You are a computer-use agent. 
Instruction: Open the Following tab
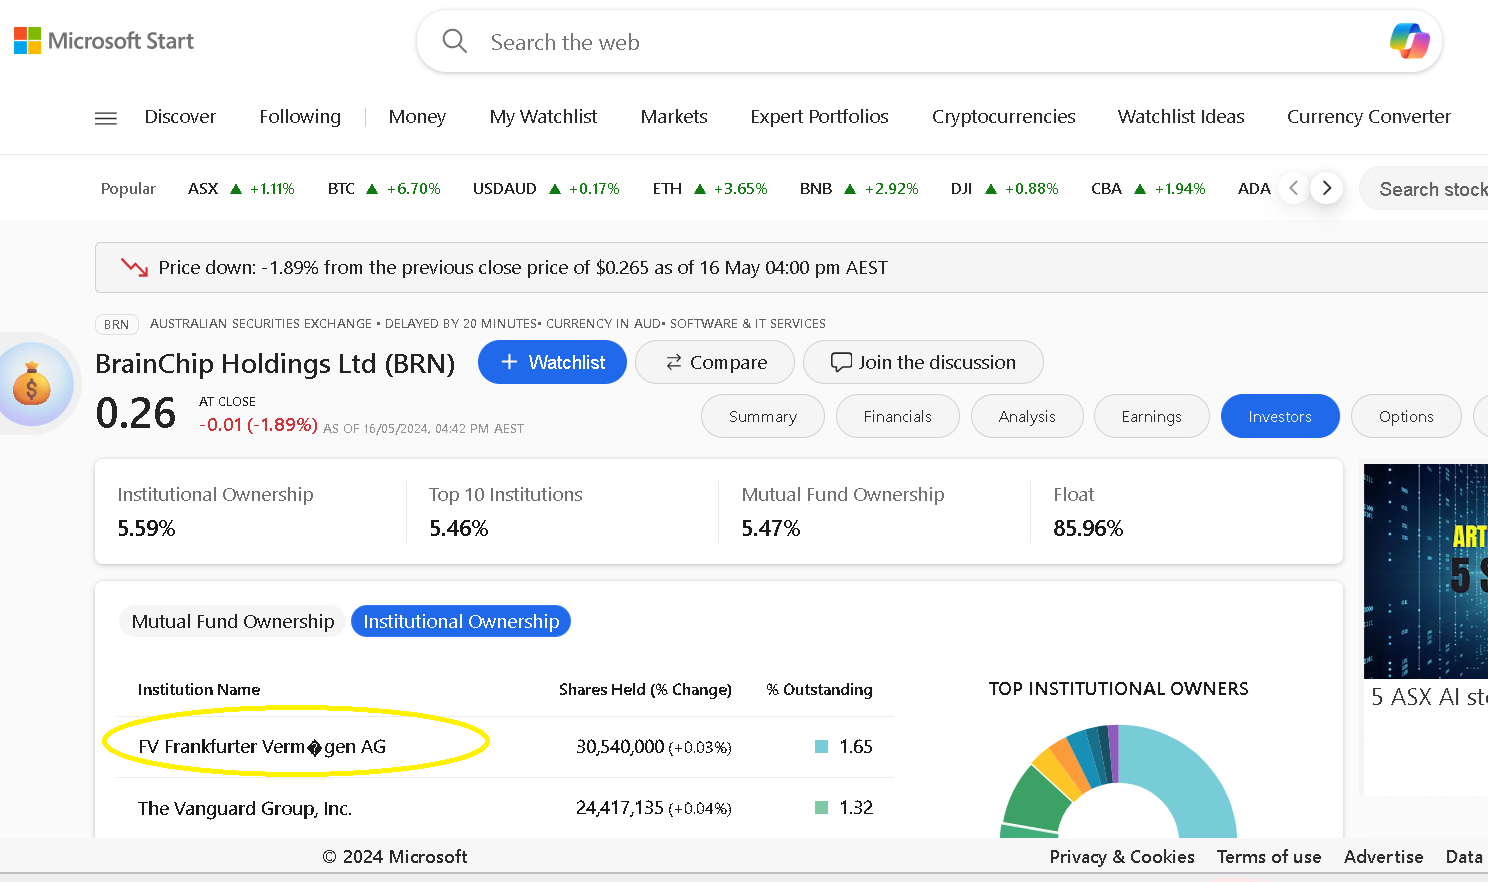point(300,117)
